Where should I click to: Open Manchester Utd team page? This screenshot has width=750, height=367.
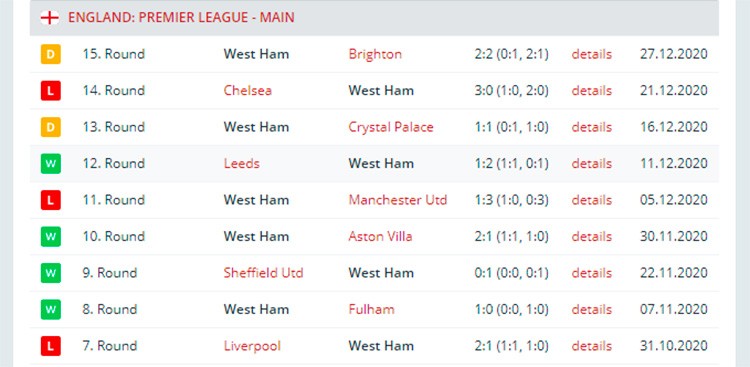click(x=397, y=200)
